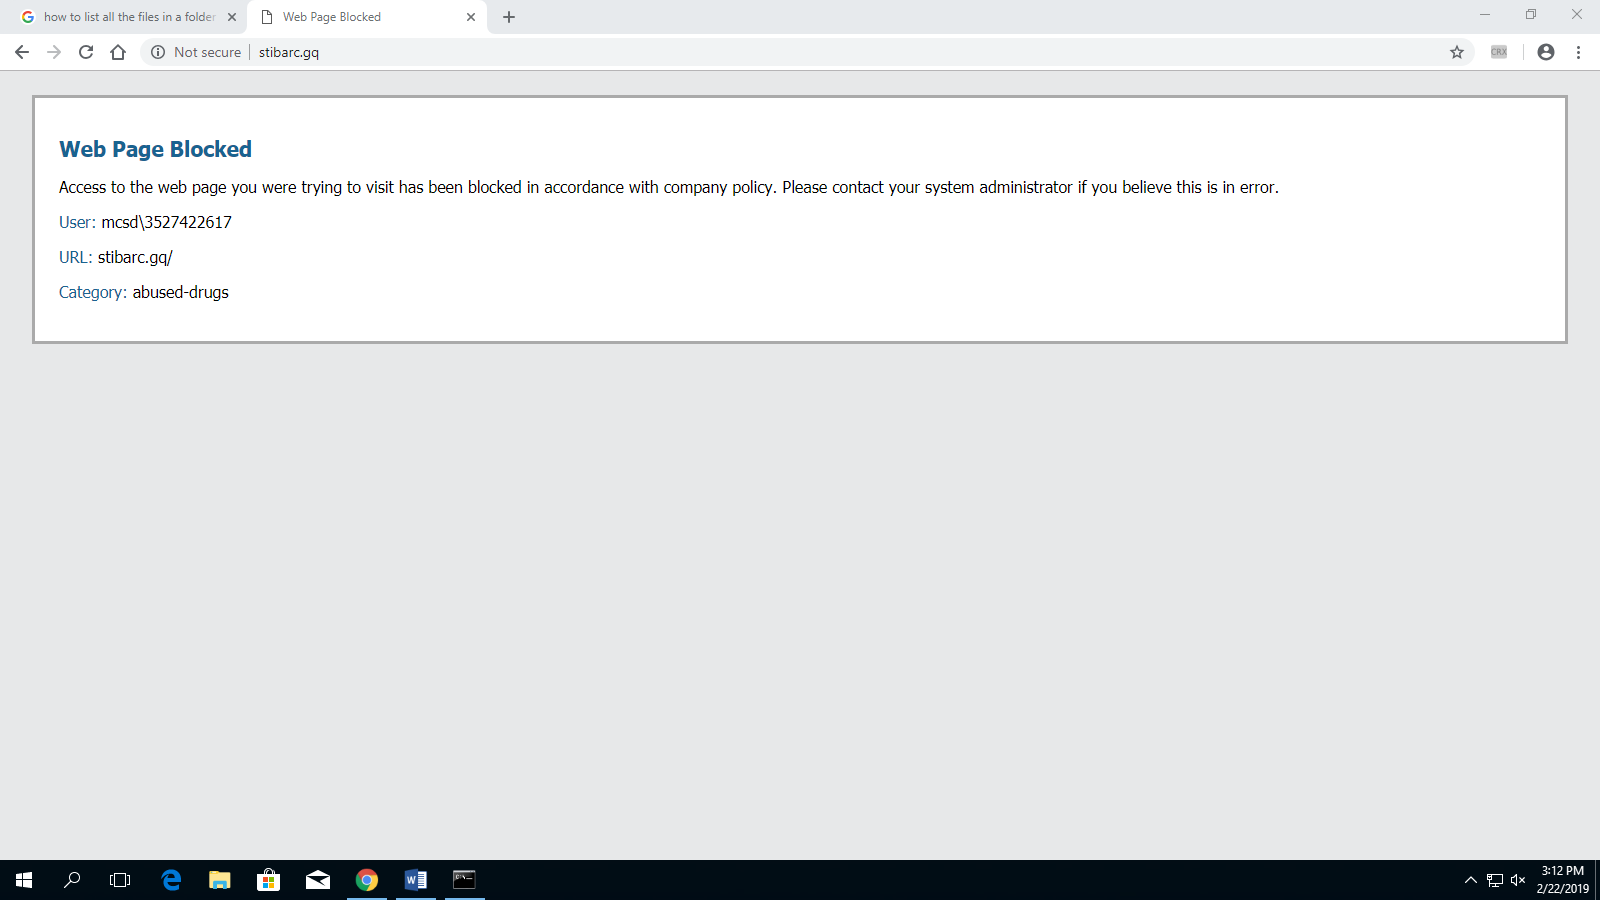This screenshot has height=900, width=1600.
Task: Open the Chrome profile account icon
Action: pyautogui.click(x=1546, y=52)
